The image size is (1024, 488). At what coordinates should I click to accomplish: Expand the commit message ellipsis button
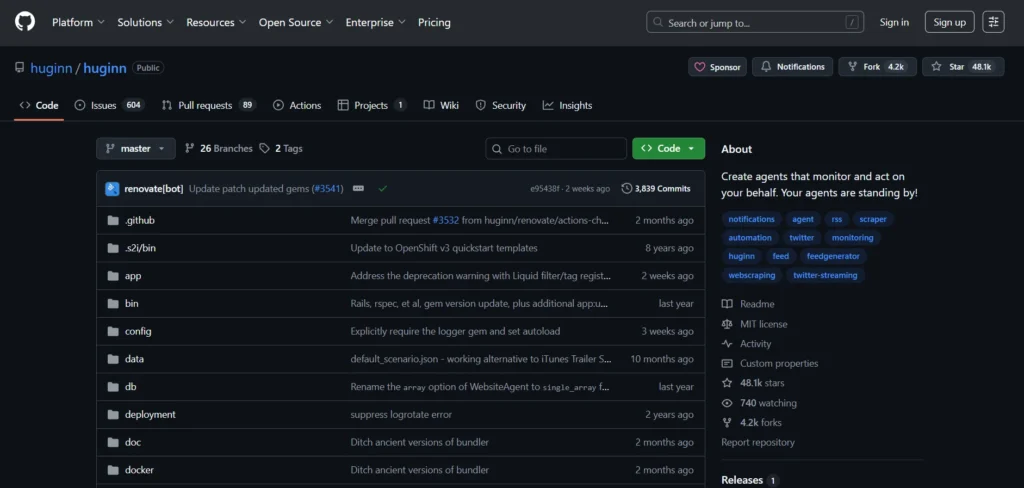pyautogui.click(x=358, y=188)
